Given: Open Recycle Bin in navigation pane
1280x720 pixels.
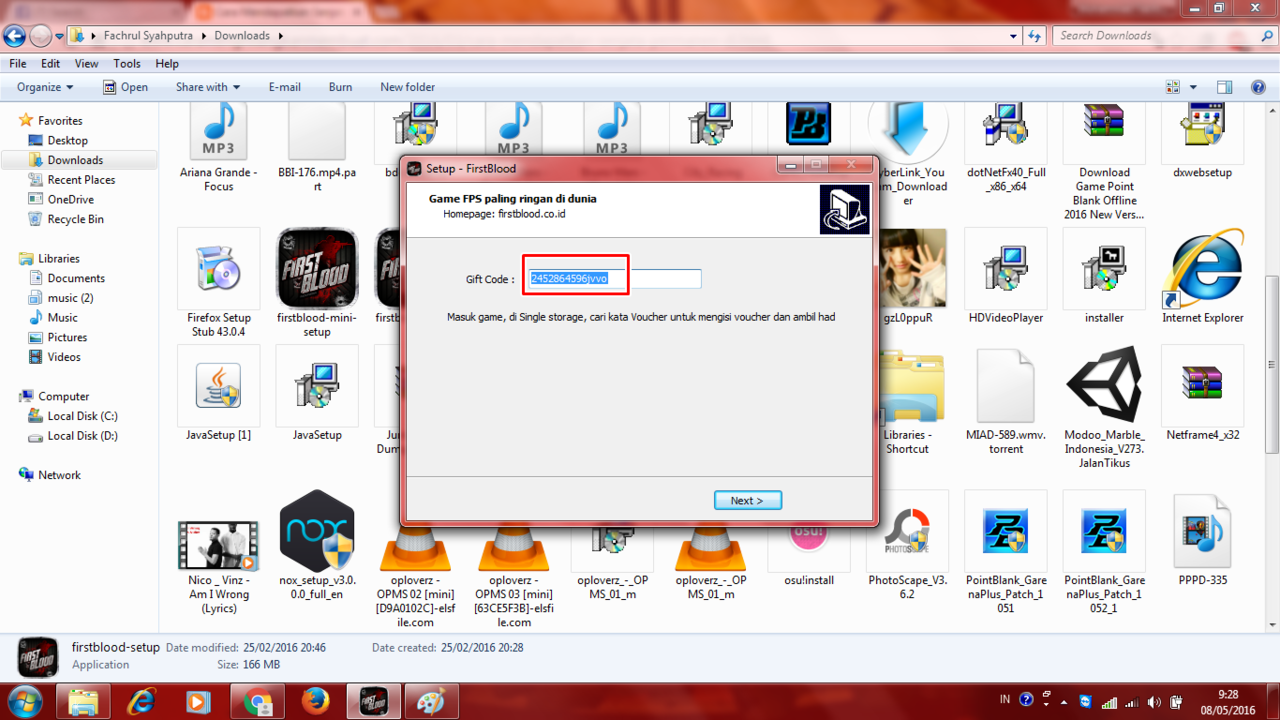Looking at the screenshot, I should (x=75, y=219).
